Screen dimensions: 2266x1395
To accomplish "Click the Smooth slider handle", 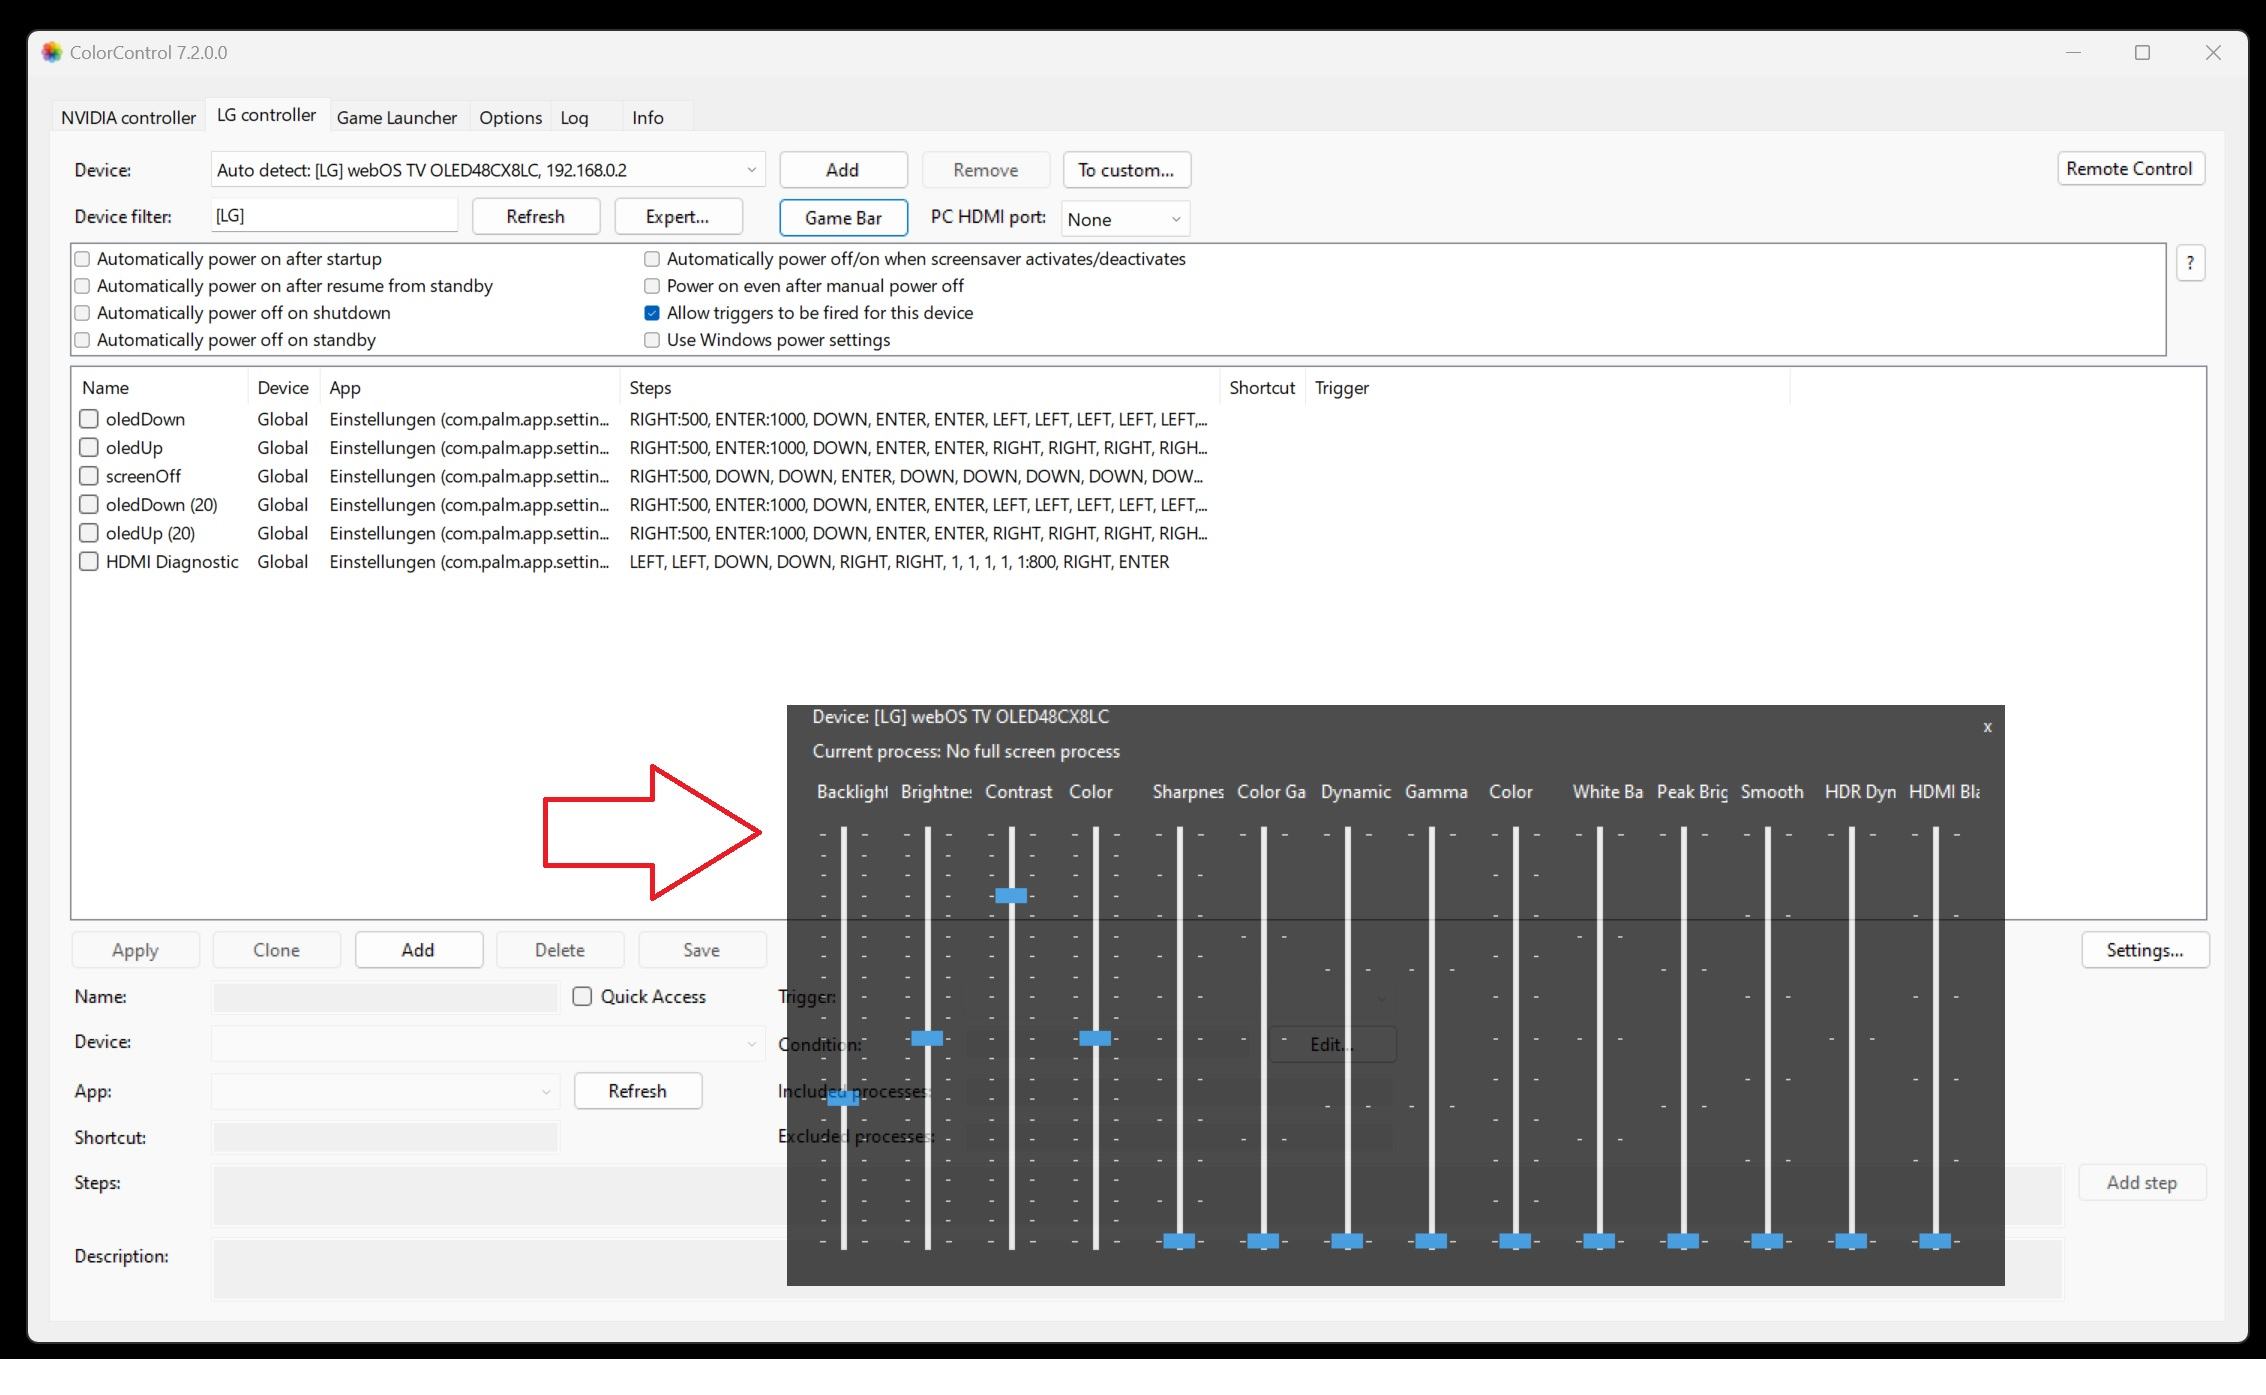I will click(1767, 1241).
